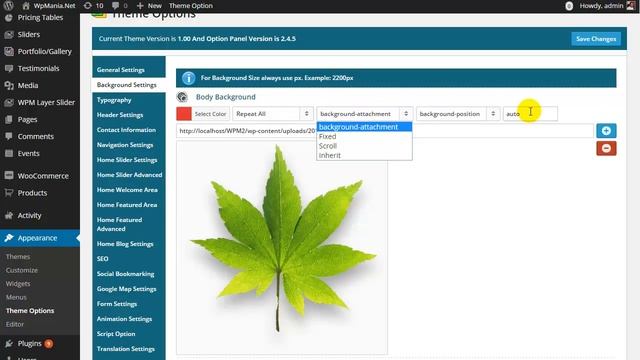Select highlighted background-attachment list option
Screen dimensions: 640x360
[364, 127]
